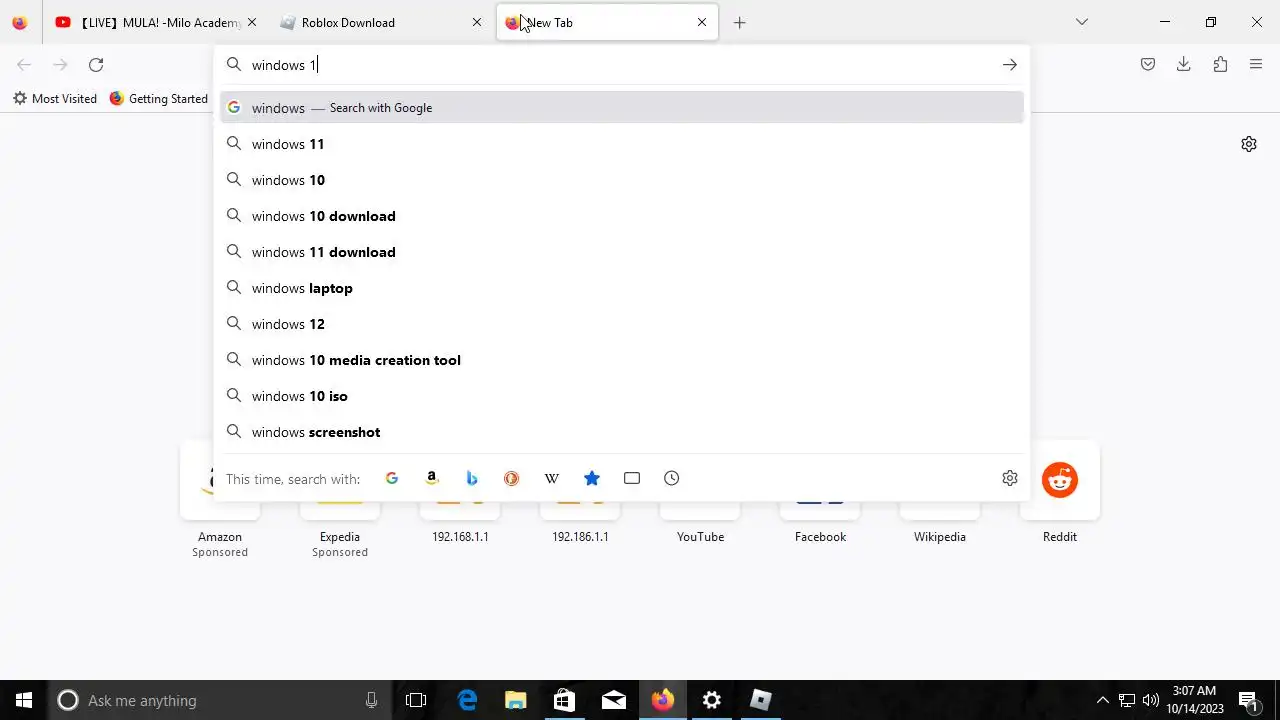Click the Cortana microphone icon
Screen dimensions: 1280x720
[371, 700]
